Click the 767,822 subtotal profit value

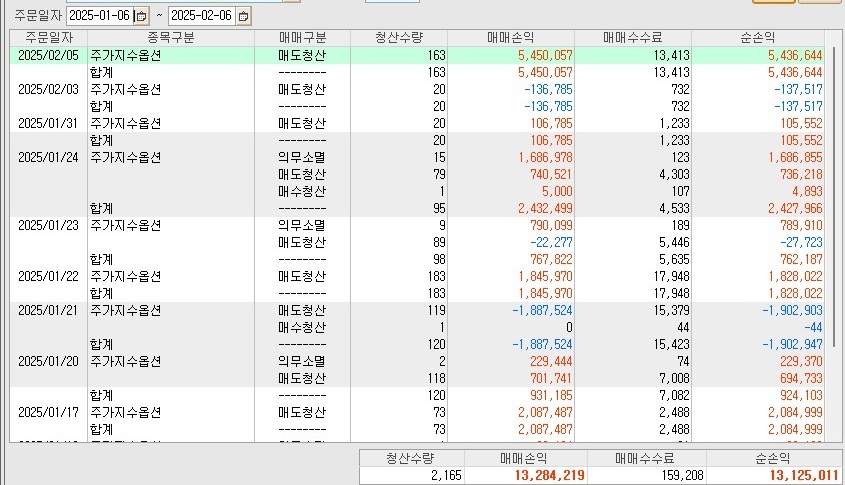click(x=551, y=259)
